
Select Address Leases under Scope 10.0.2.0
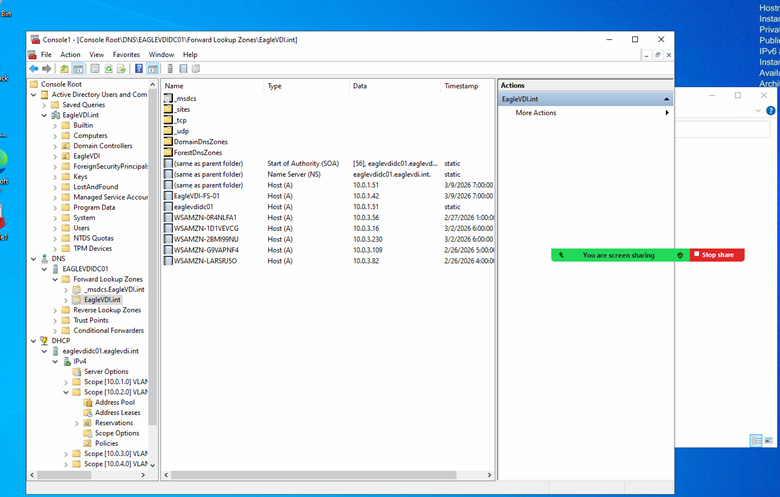(x=117, y=413)
